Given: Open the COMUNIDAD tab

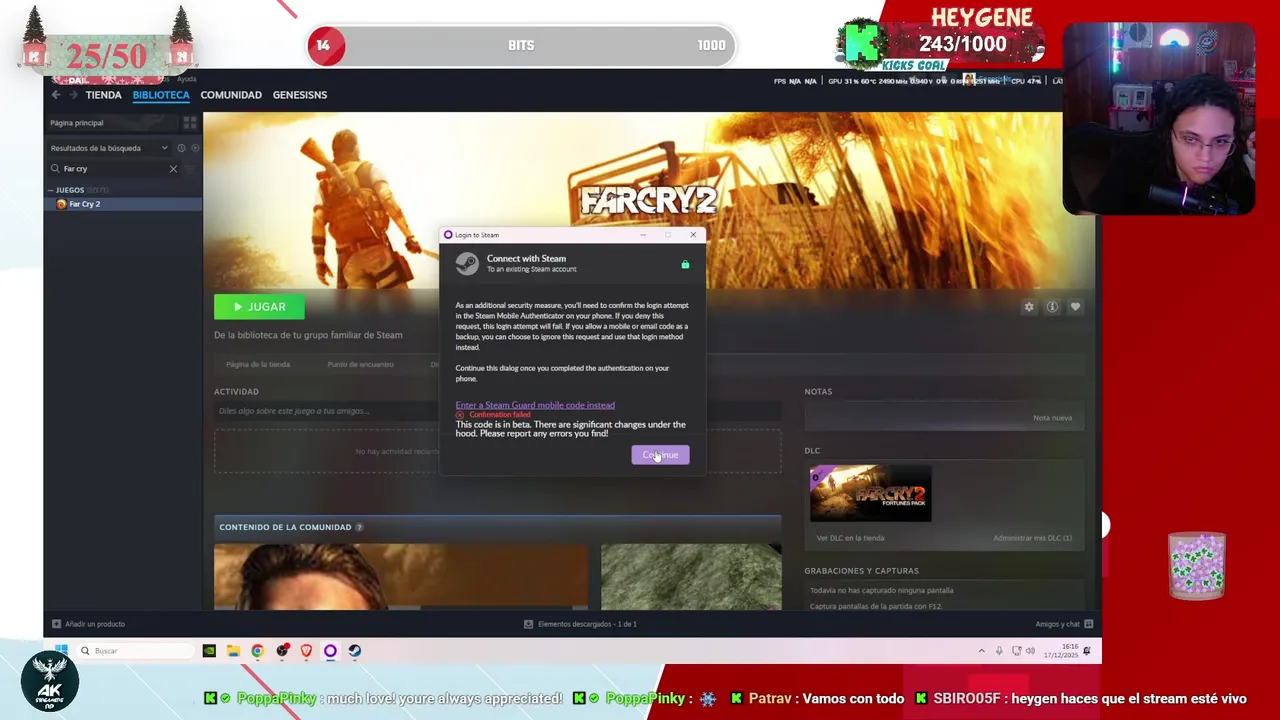Looking at the screenshot, I should pos(231,95).
